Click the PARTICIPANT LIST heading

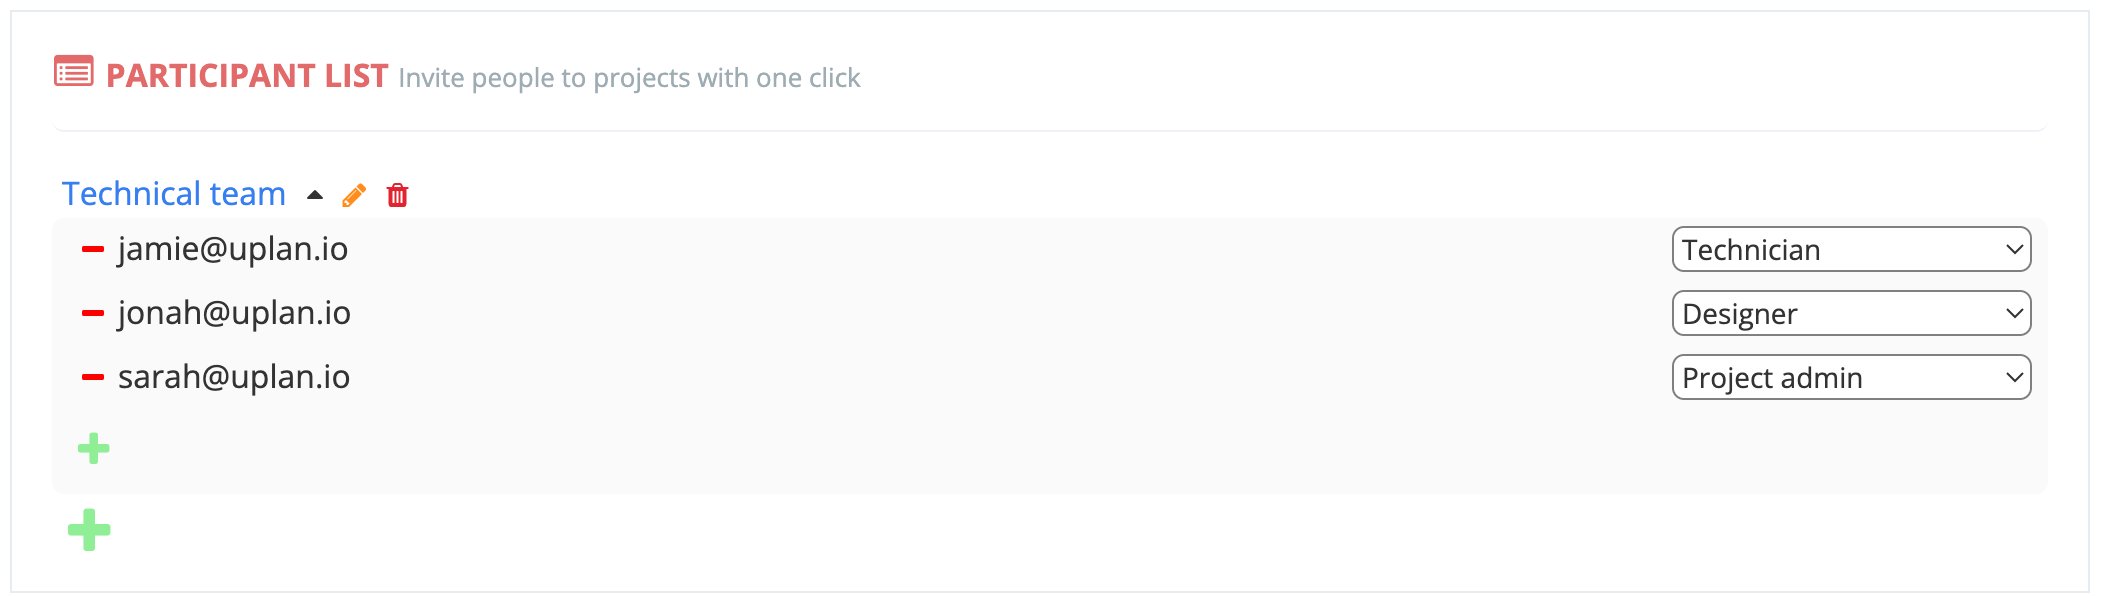coord(247,76)
